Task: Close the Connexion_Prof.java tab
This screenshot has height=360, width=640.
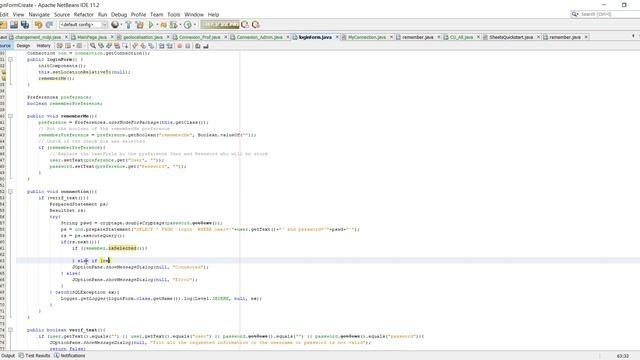Action: click(x=225, y=37)
